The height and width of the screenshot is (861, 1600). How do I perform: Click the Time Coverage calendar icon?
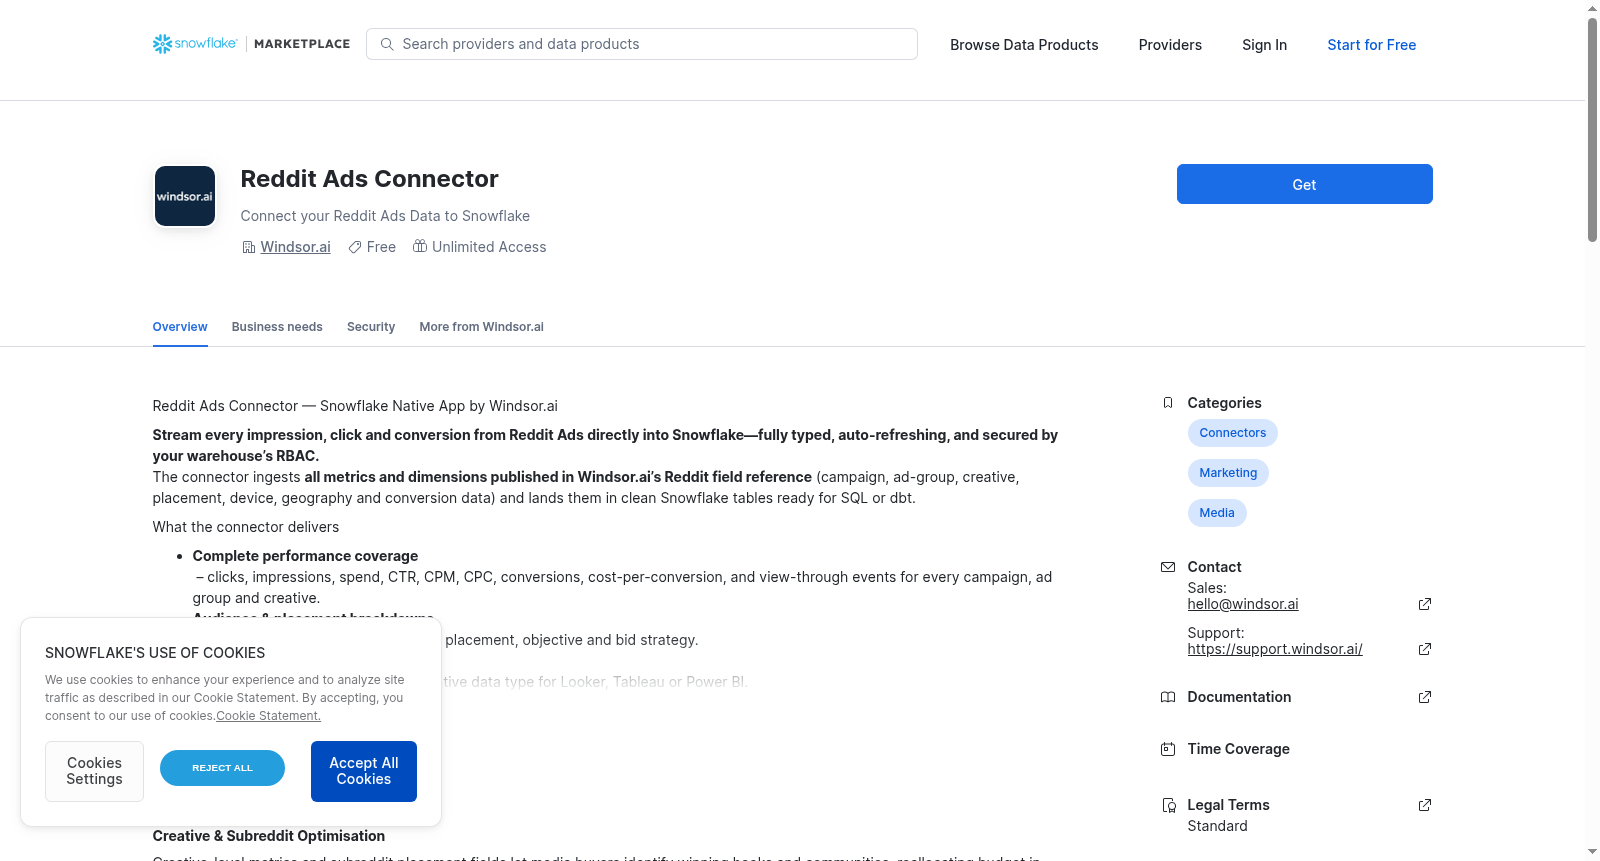pos(1168,749)
